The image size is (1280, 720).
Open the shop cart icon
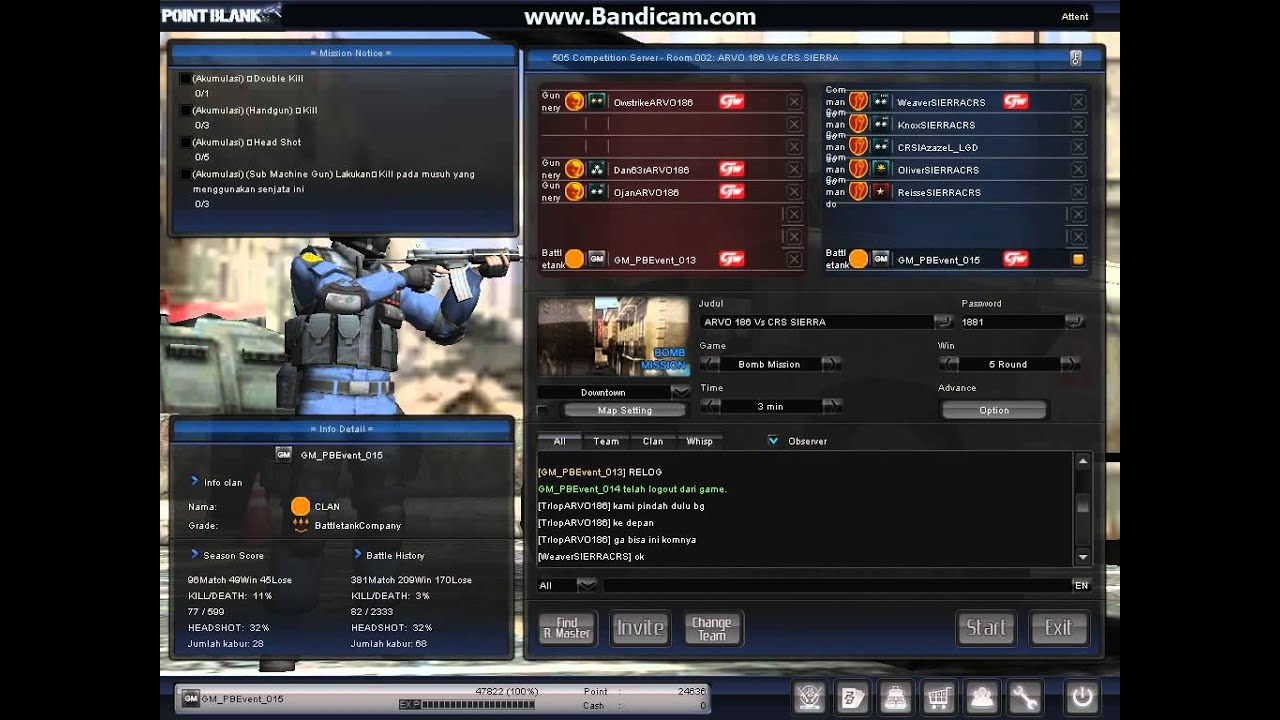938,697
